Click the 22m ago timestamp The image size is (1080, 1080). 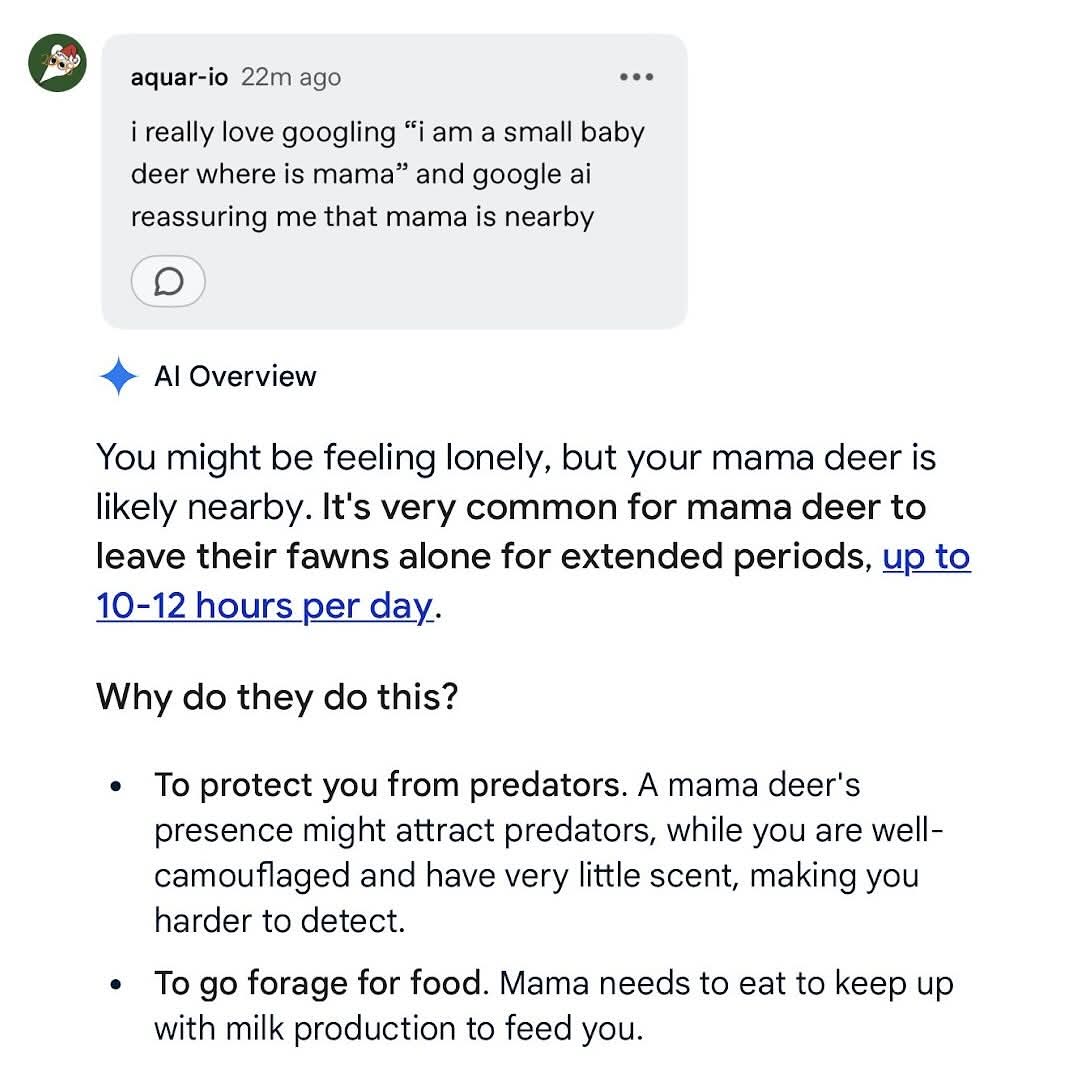[x=291, y=77]
